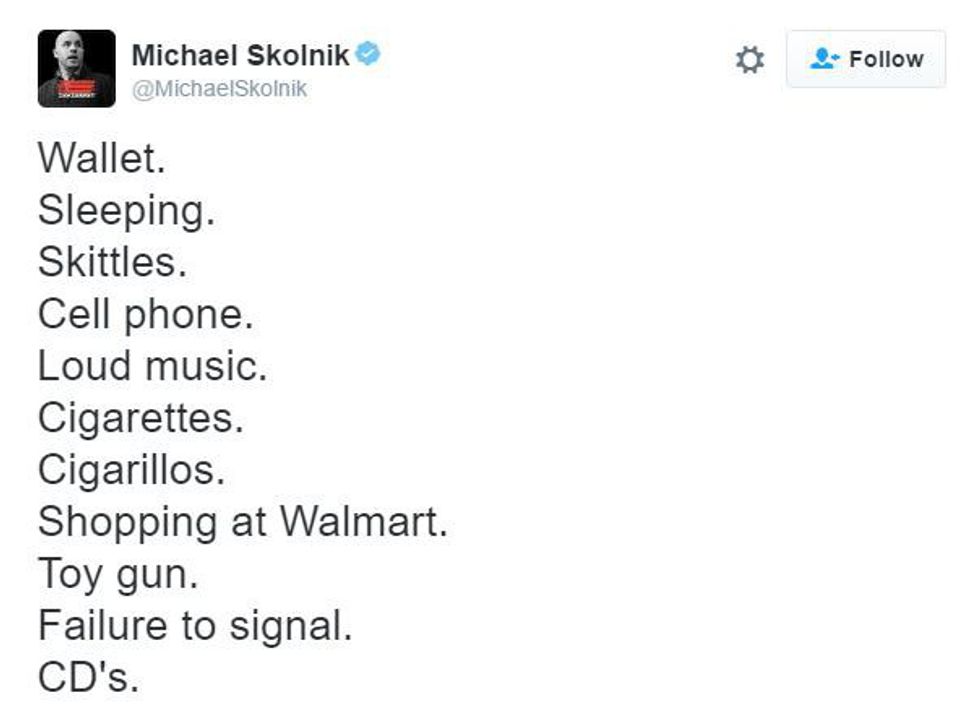The height and width of the screenshot is (719, 980).
Task: Click the word "phone." in the tweet
Action: [188, 316]
